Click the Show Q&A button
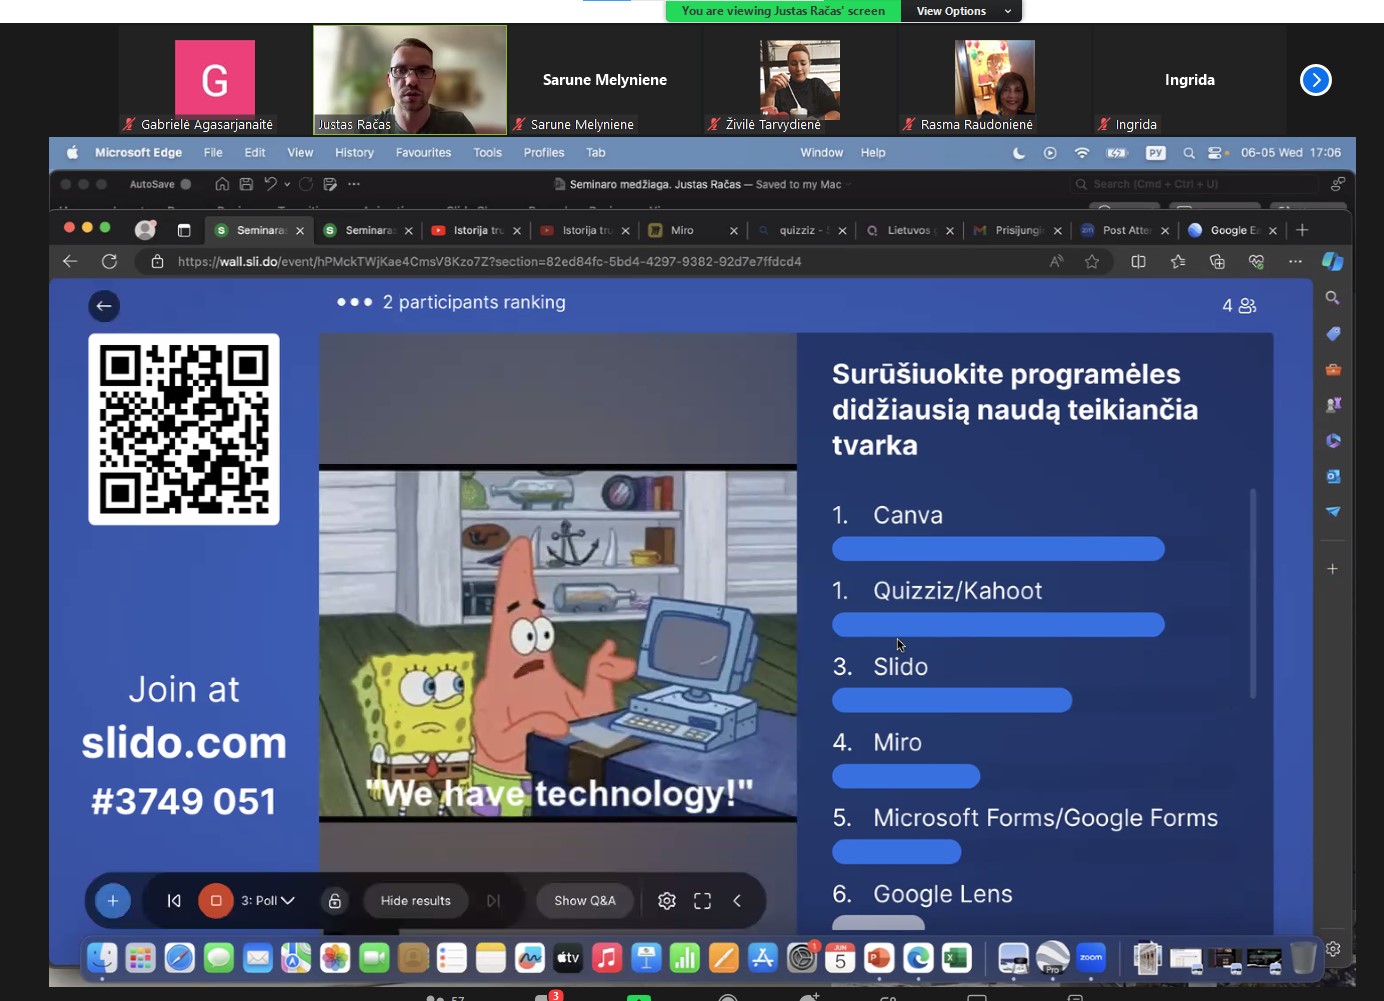The height and width of the screenshot is (1001, 1384). point(585,901)
